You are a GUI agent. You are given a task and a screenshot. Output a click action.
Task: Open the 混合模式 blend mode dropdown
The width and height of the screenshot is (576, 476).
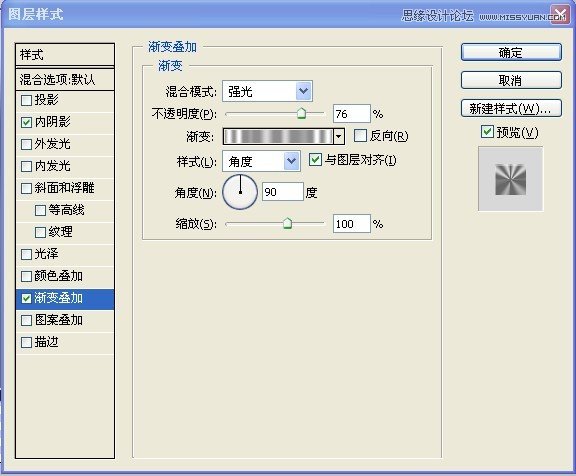coord(267,91)
